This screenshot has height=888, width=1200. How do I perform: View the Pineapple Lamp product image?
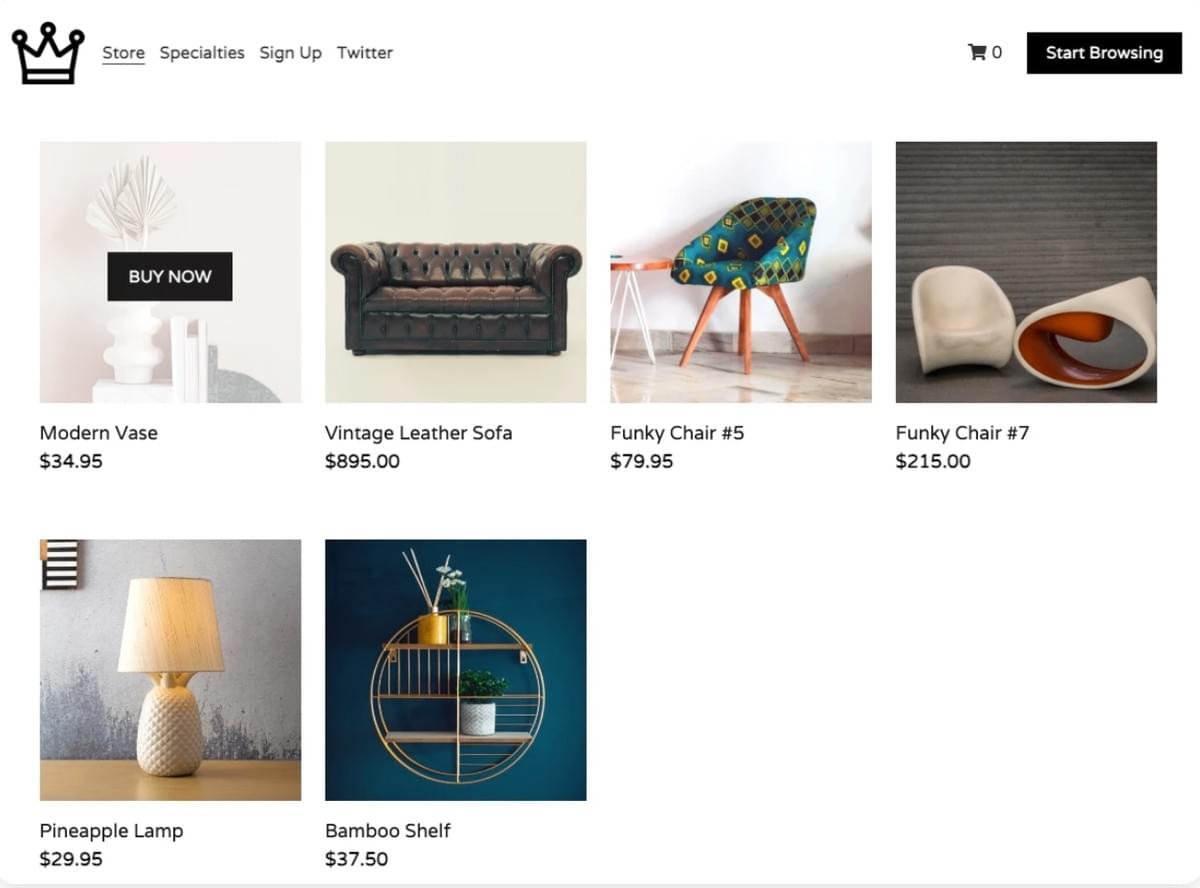tap(170, 670)
